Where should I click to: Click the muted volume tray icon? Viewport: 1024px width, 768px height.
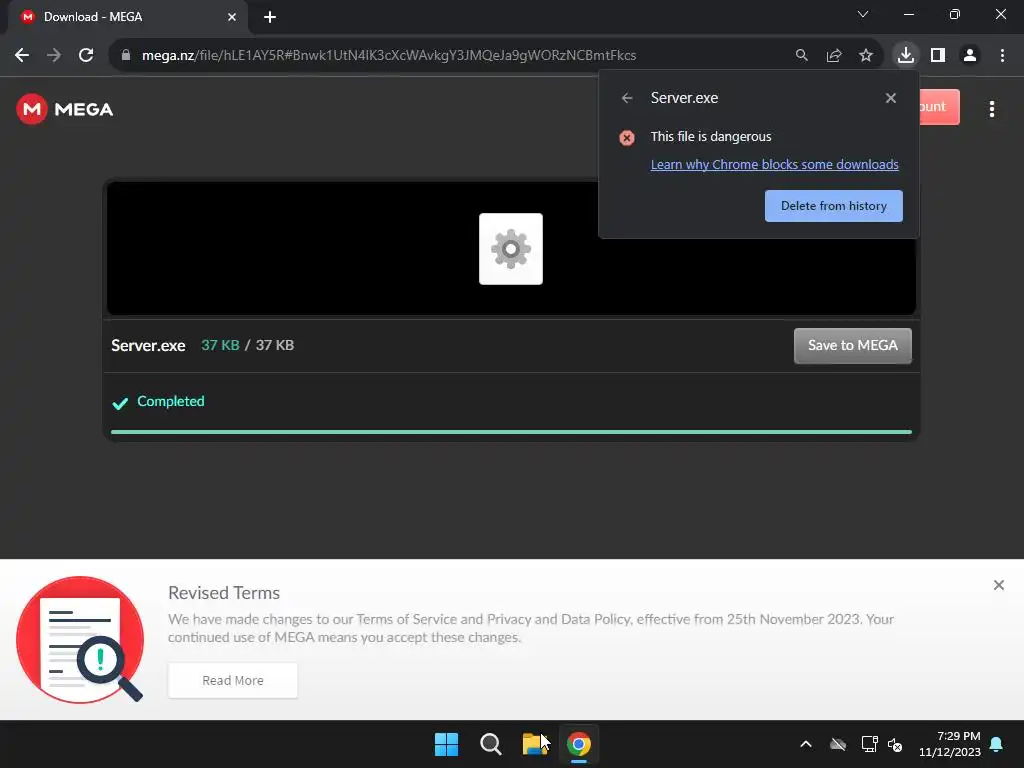pyautogui.click(x=895, y=744)
